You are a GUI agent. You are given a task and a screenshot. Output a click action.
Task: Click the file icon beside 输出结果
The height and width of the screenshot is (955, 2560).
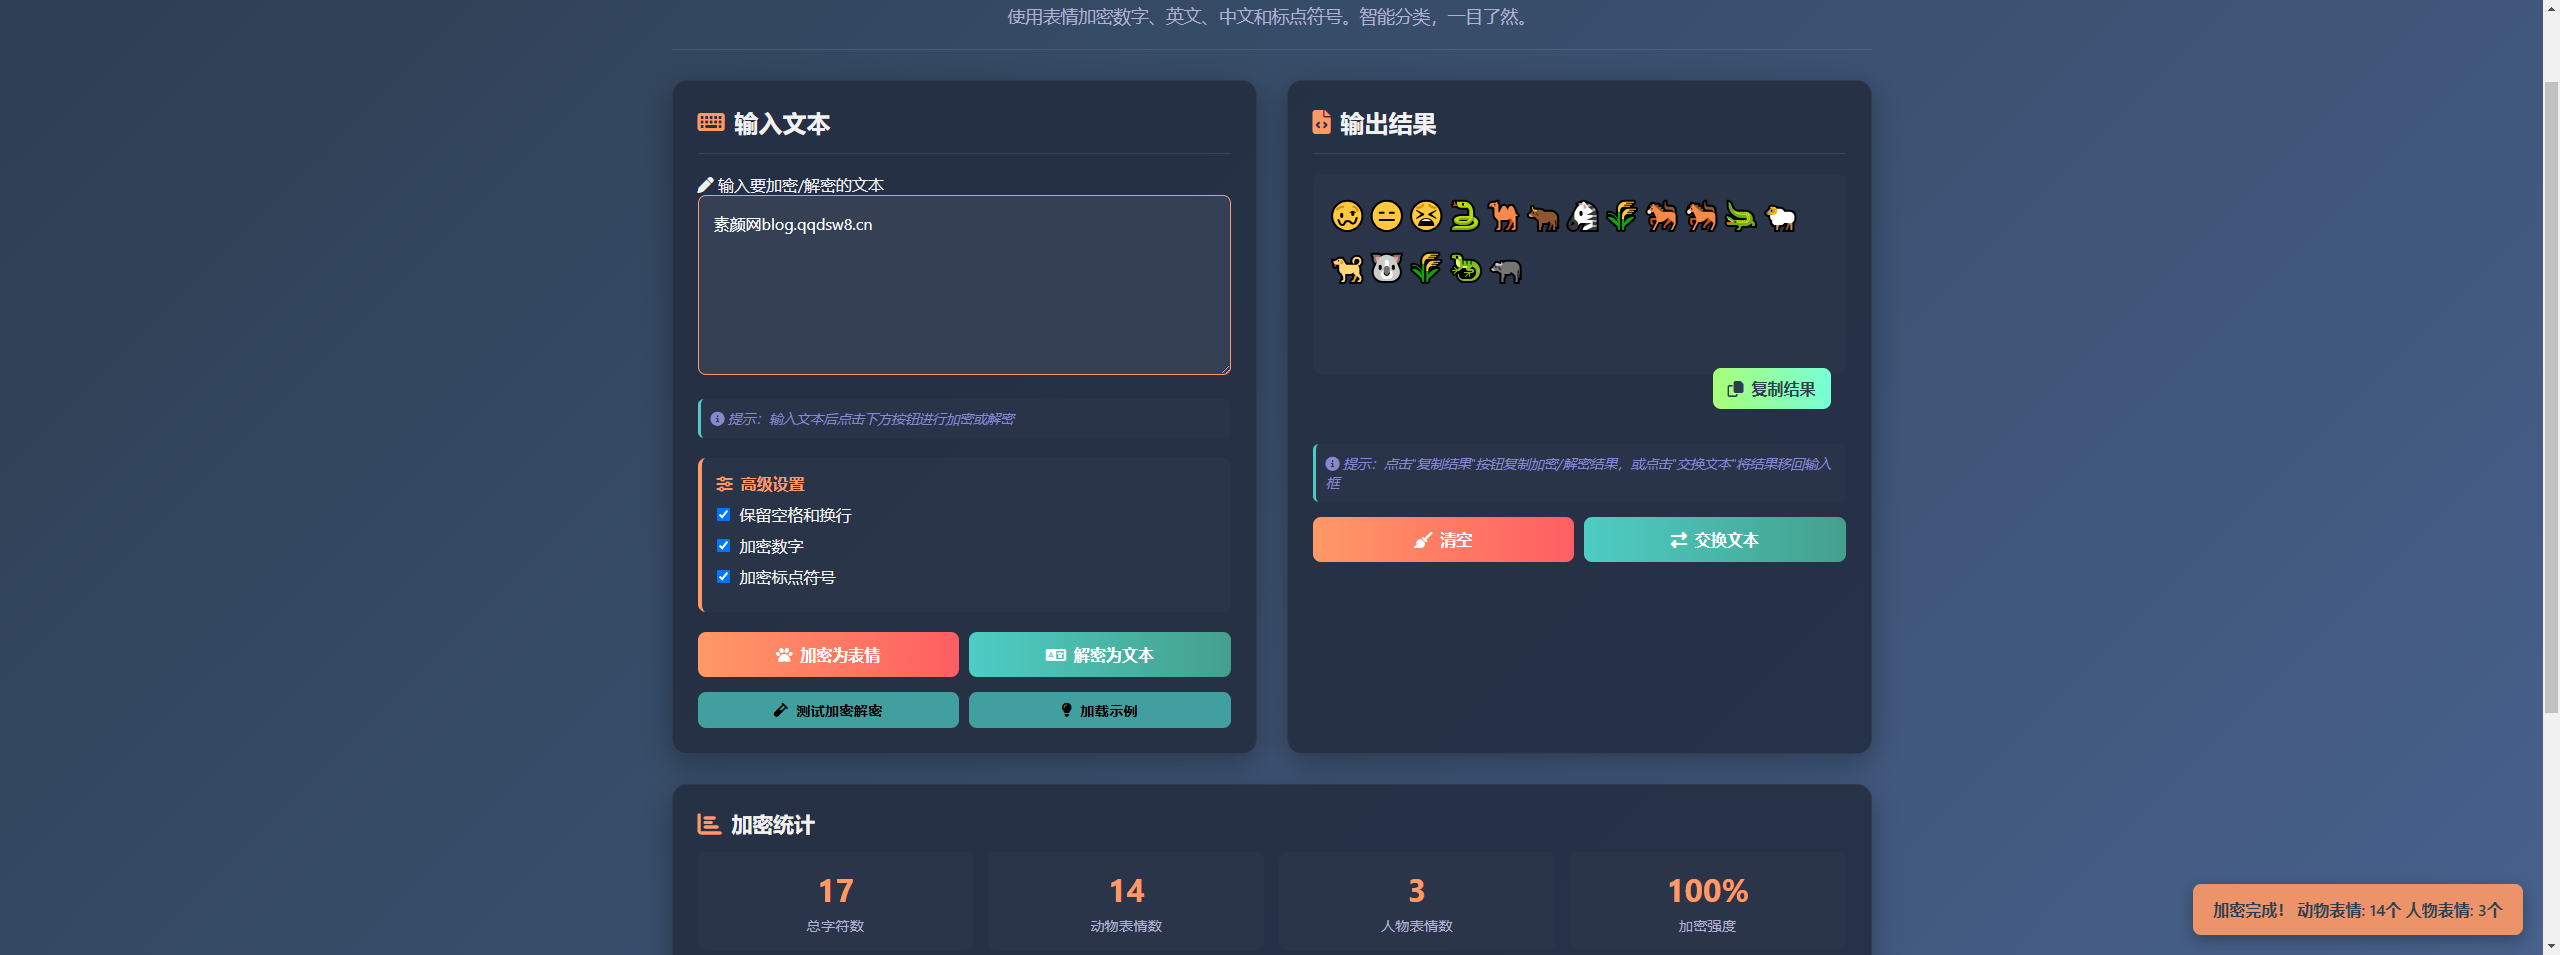click(x=1322, y=124)
